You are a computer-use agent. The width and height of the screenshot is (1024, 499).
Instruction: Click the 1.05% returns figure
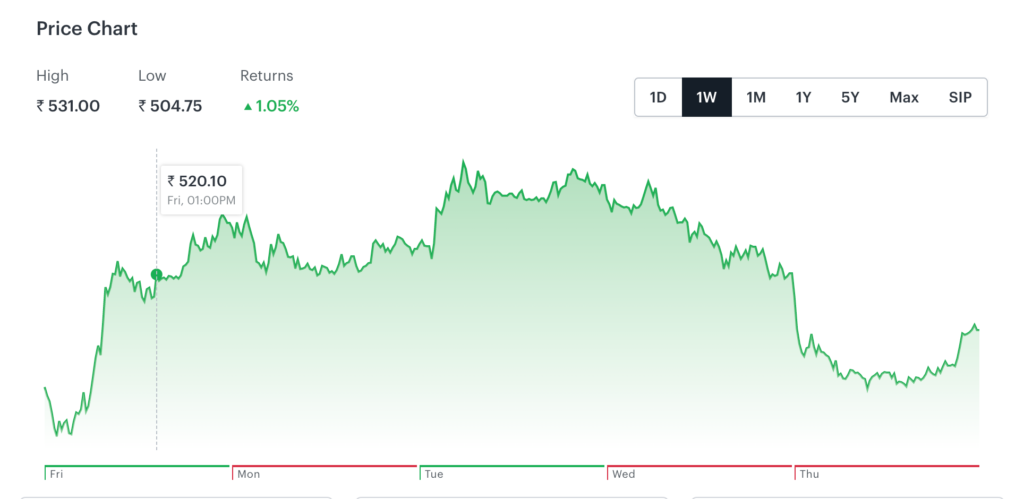coord(277,106)
